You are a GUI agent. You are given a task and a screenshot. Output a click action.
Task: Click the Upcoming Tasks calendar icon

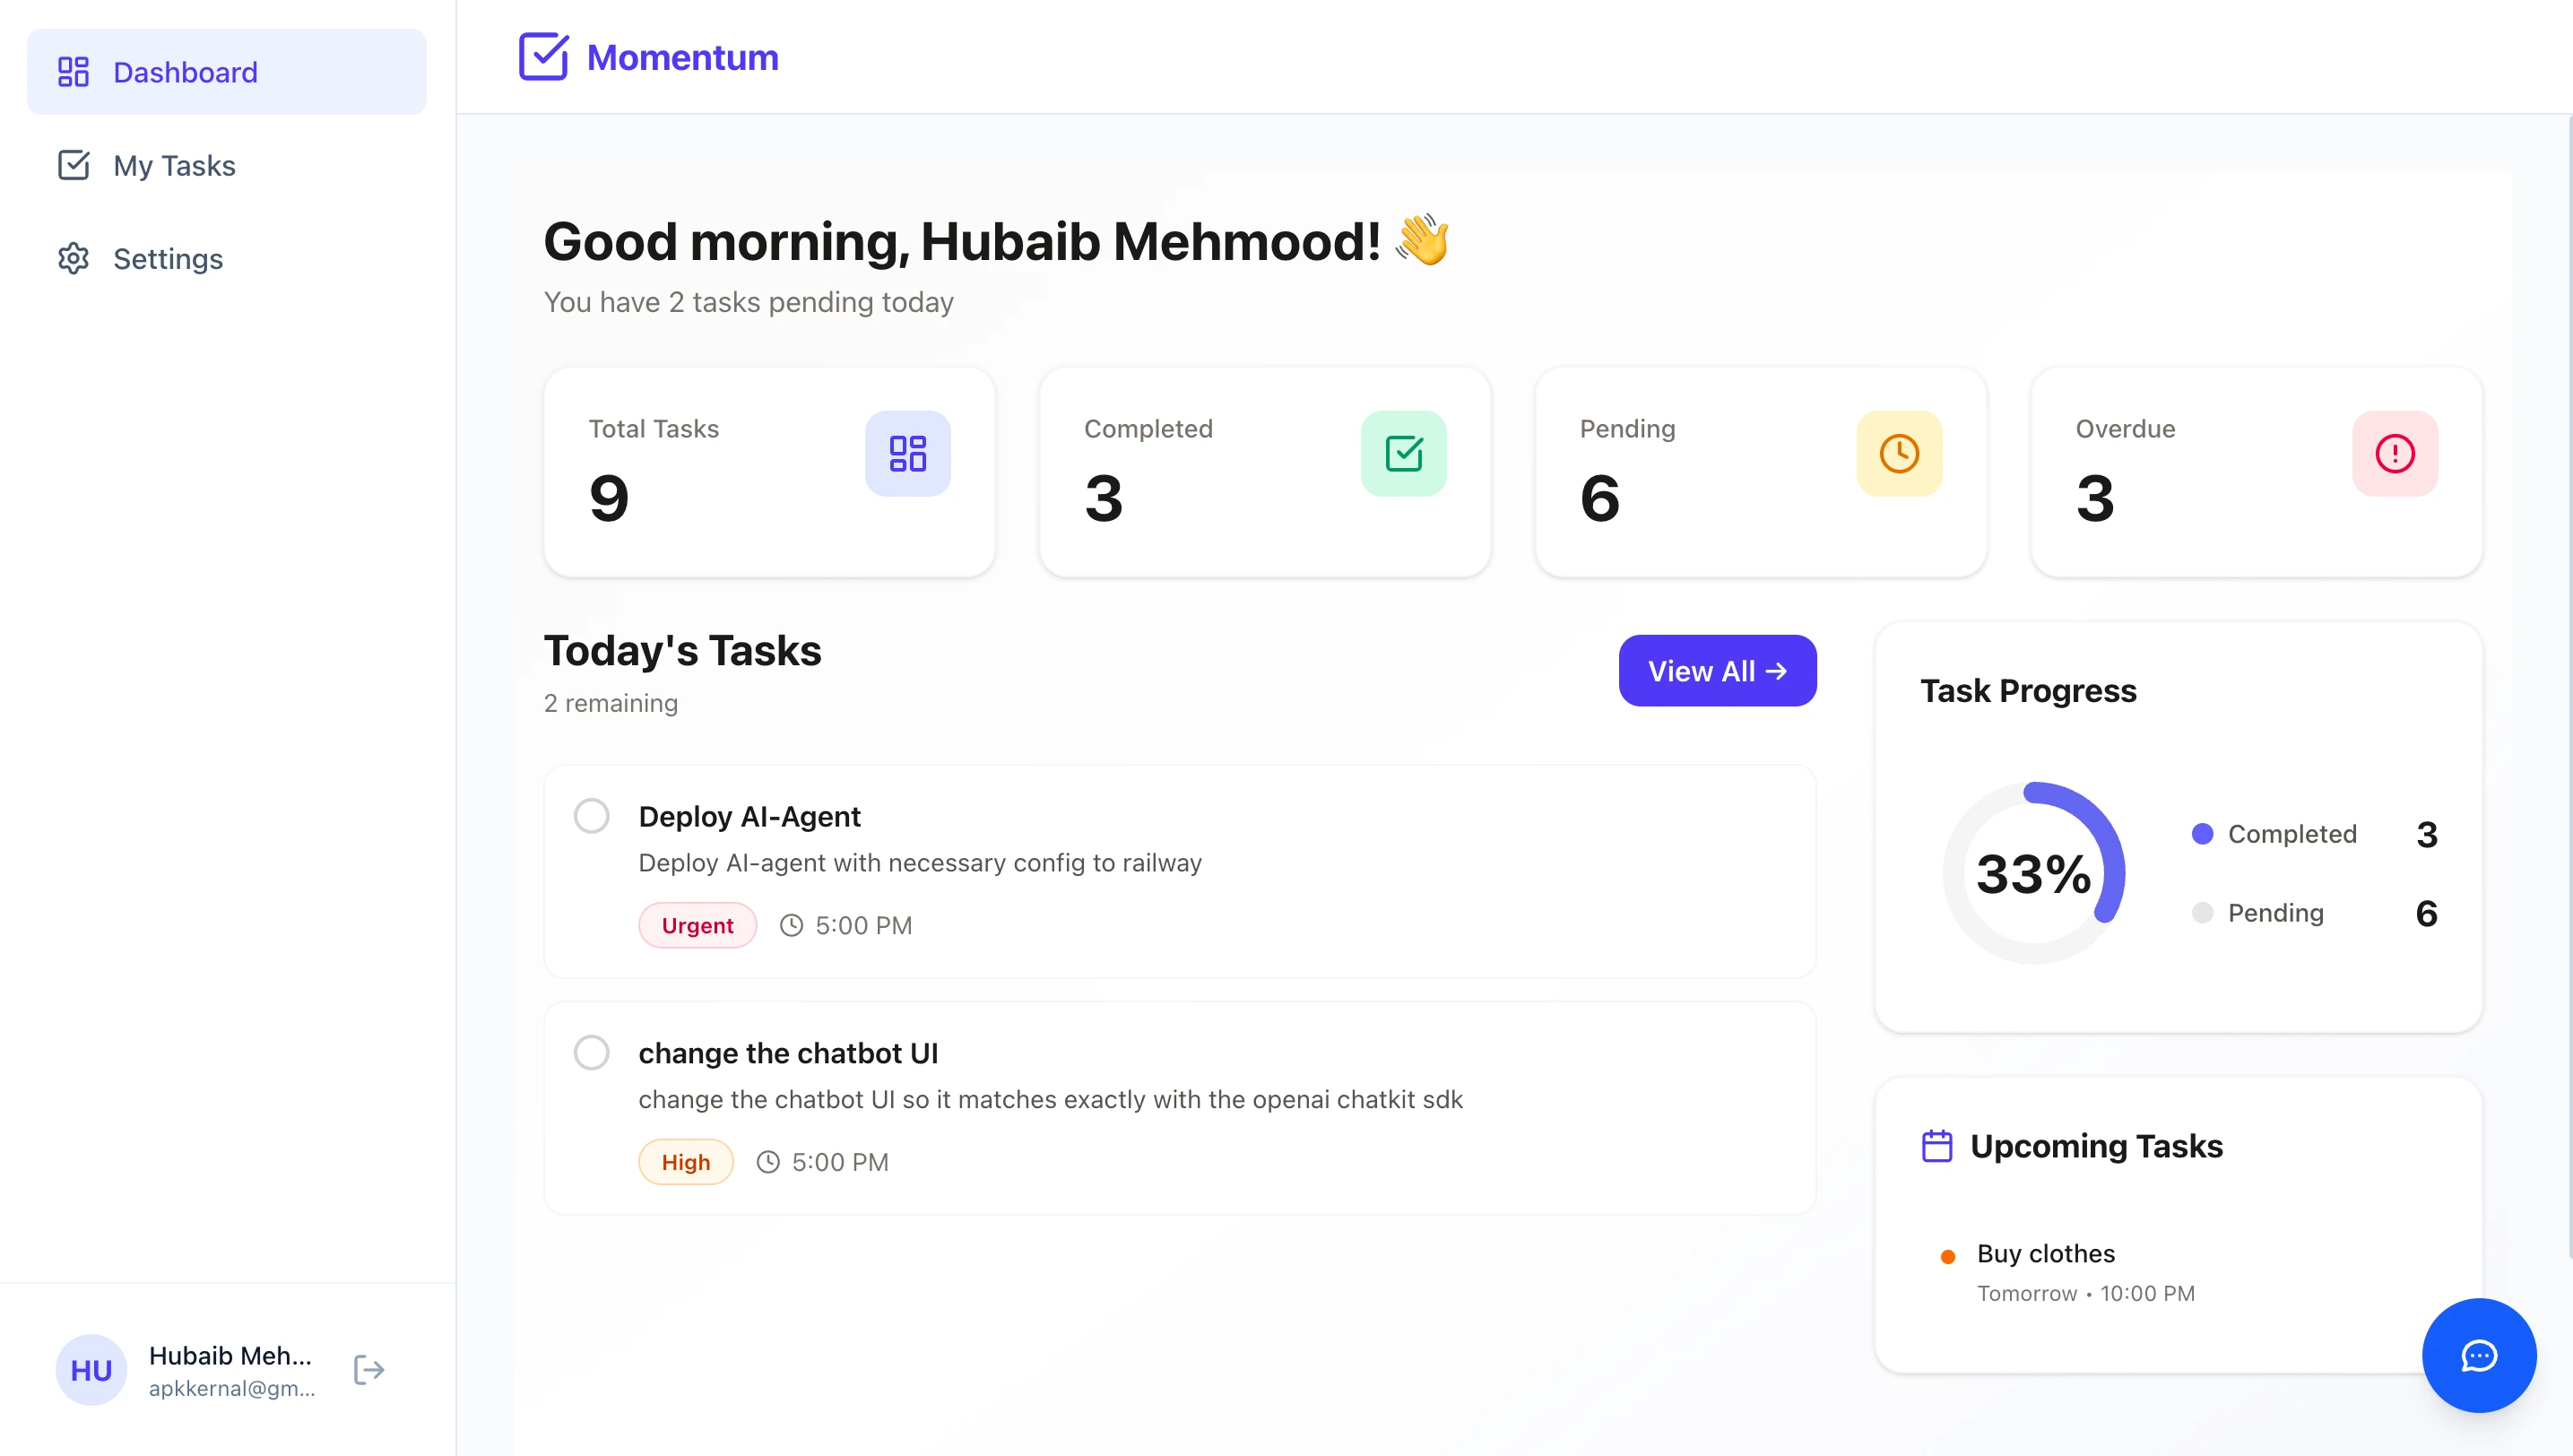1937,1146
